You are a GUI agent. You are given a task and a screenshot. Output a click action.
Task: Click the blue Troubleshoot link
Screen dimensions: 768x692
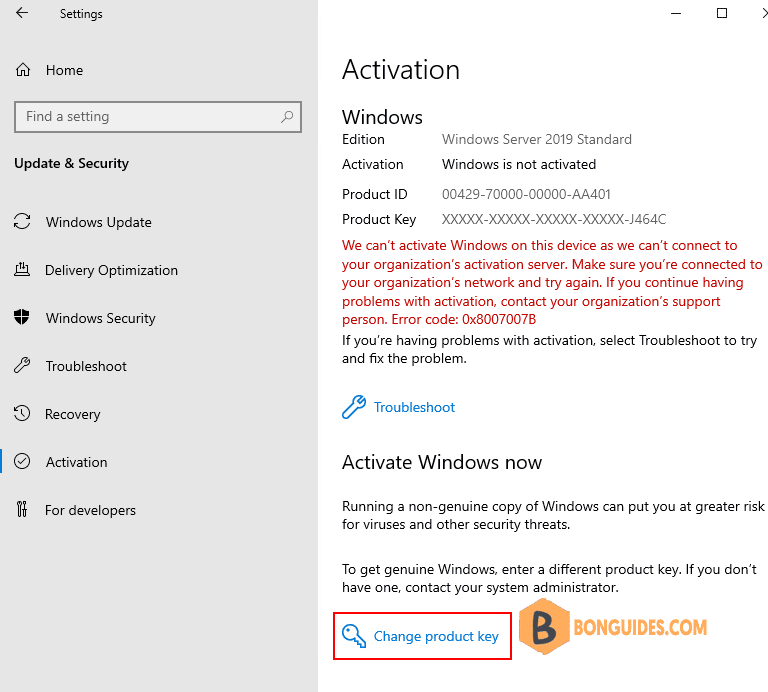point(414,407)
